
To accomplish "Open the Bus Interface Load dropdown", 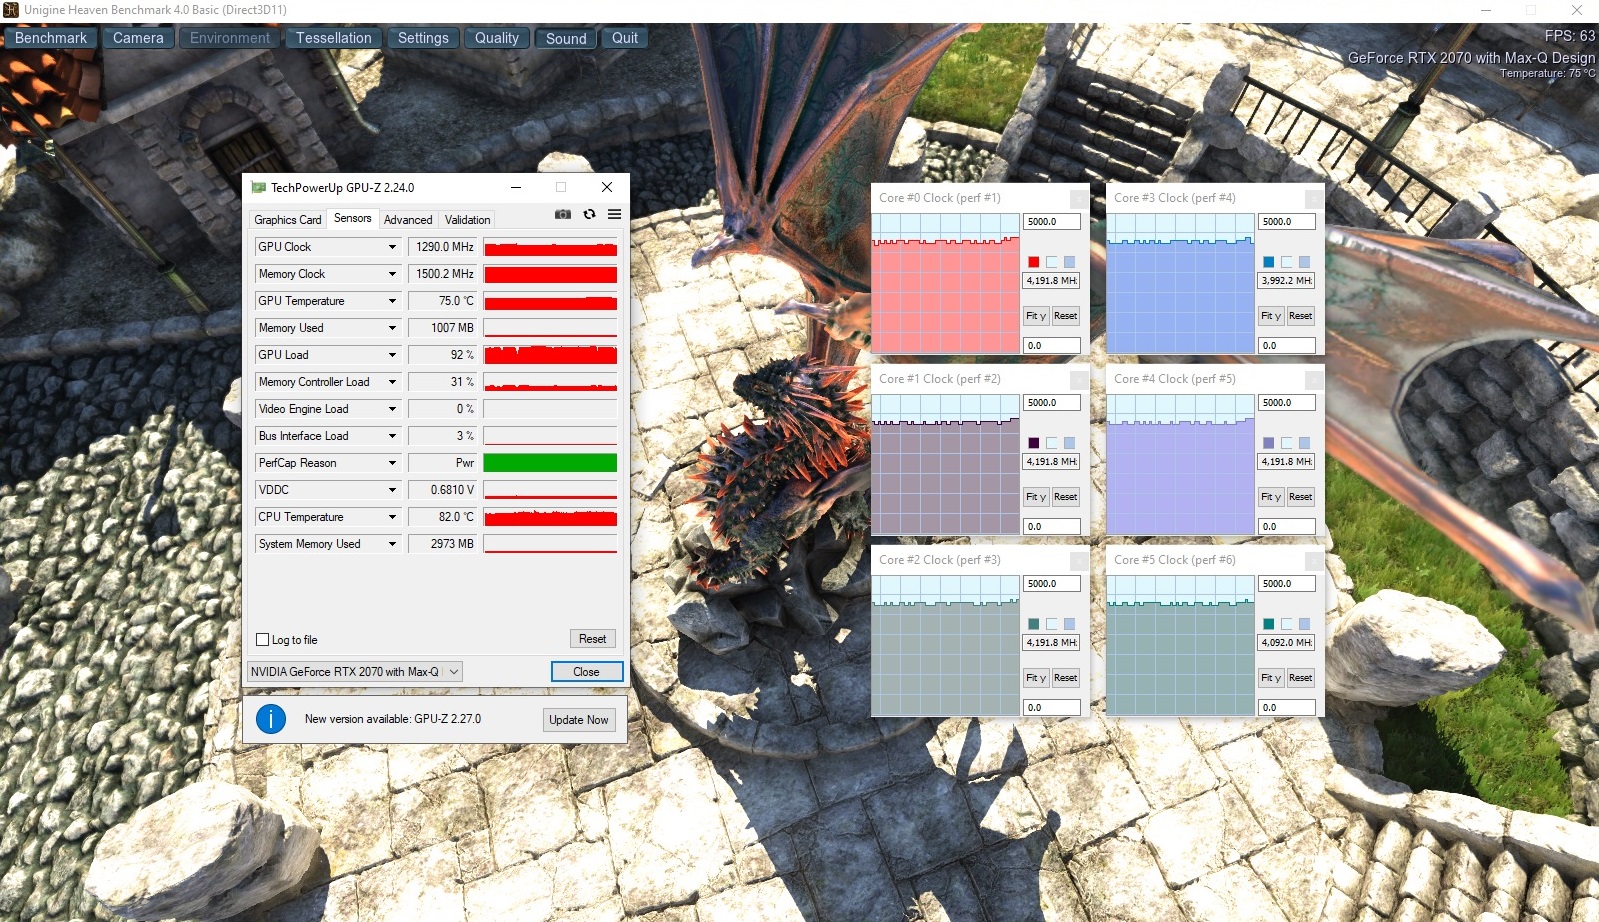I will pyautogui.click(x=392, y=436).
